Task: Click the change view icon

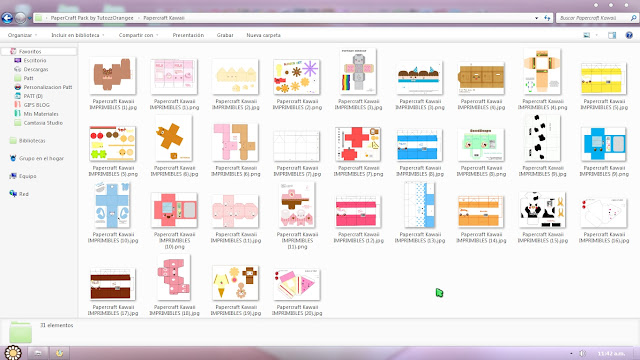Action: pyautogui.click(x=587, y=36)
